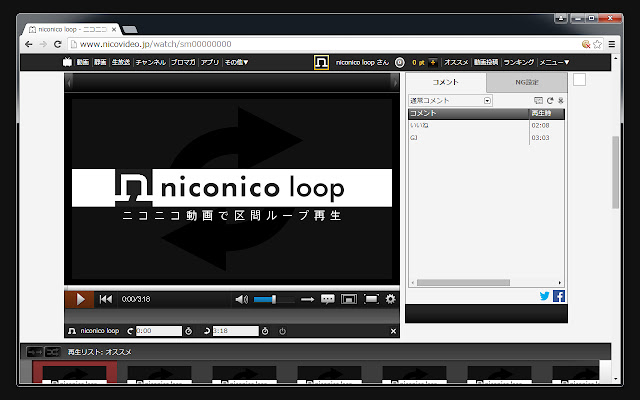Viewport: 640px width, 400px height.
Task: Click the niconico loop user avatar
Action: (x=321, y=62)
